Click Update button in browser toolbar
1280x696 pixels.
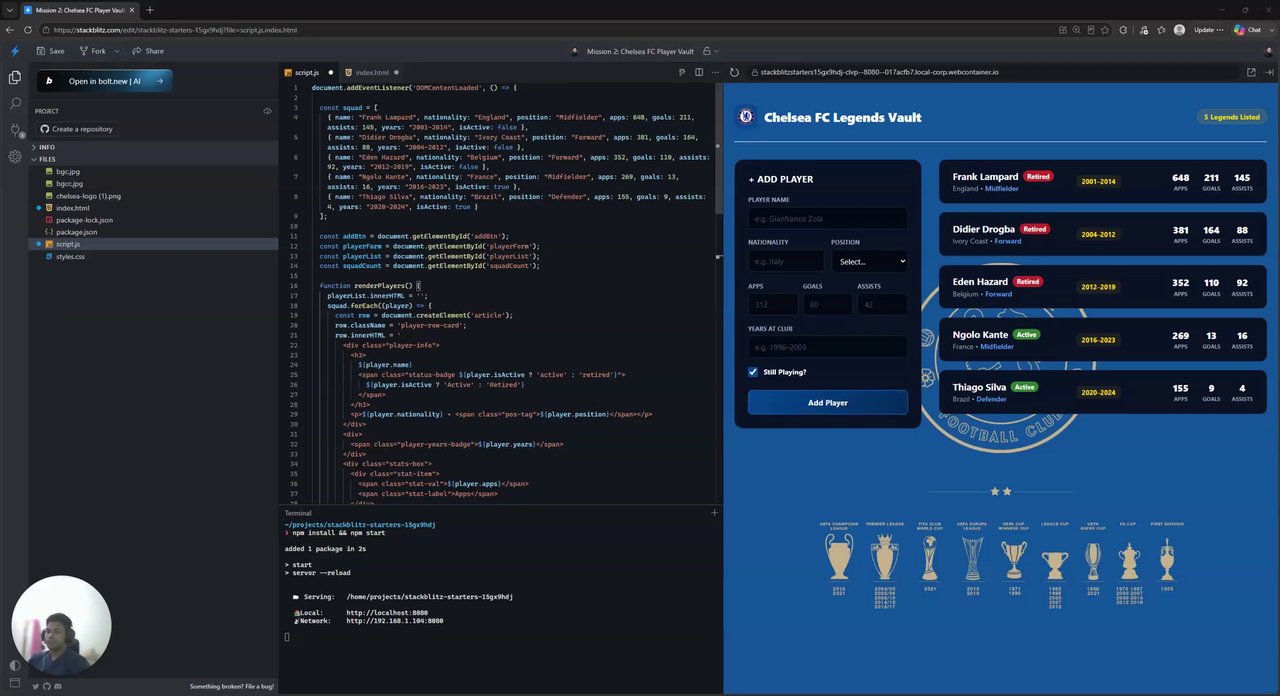1207,30
